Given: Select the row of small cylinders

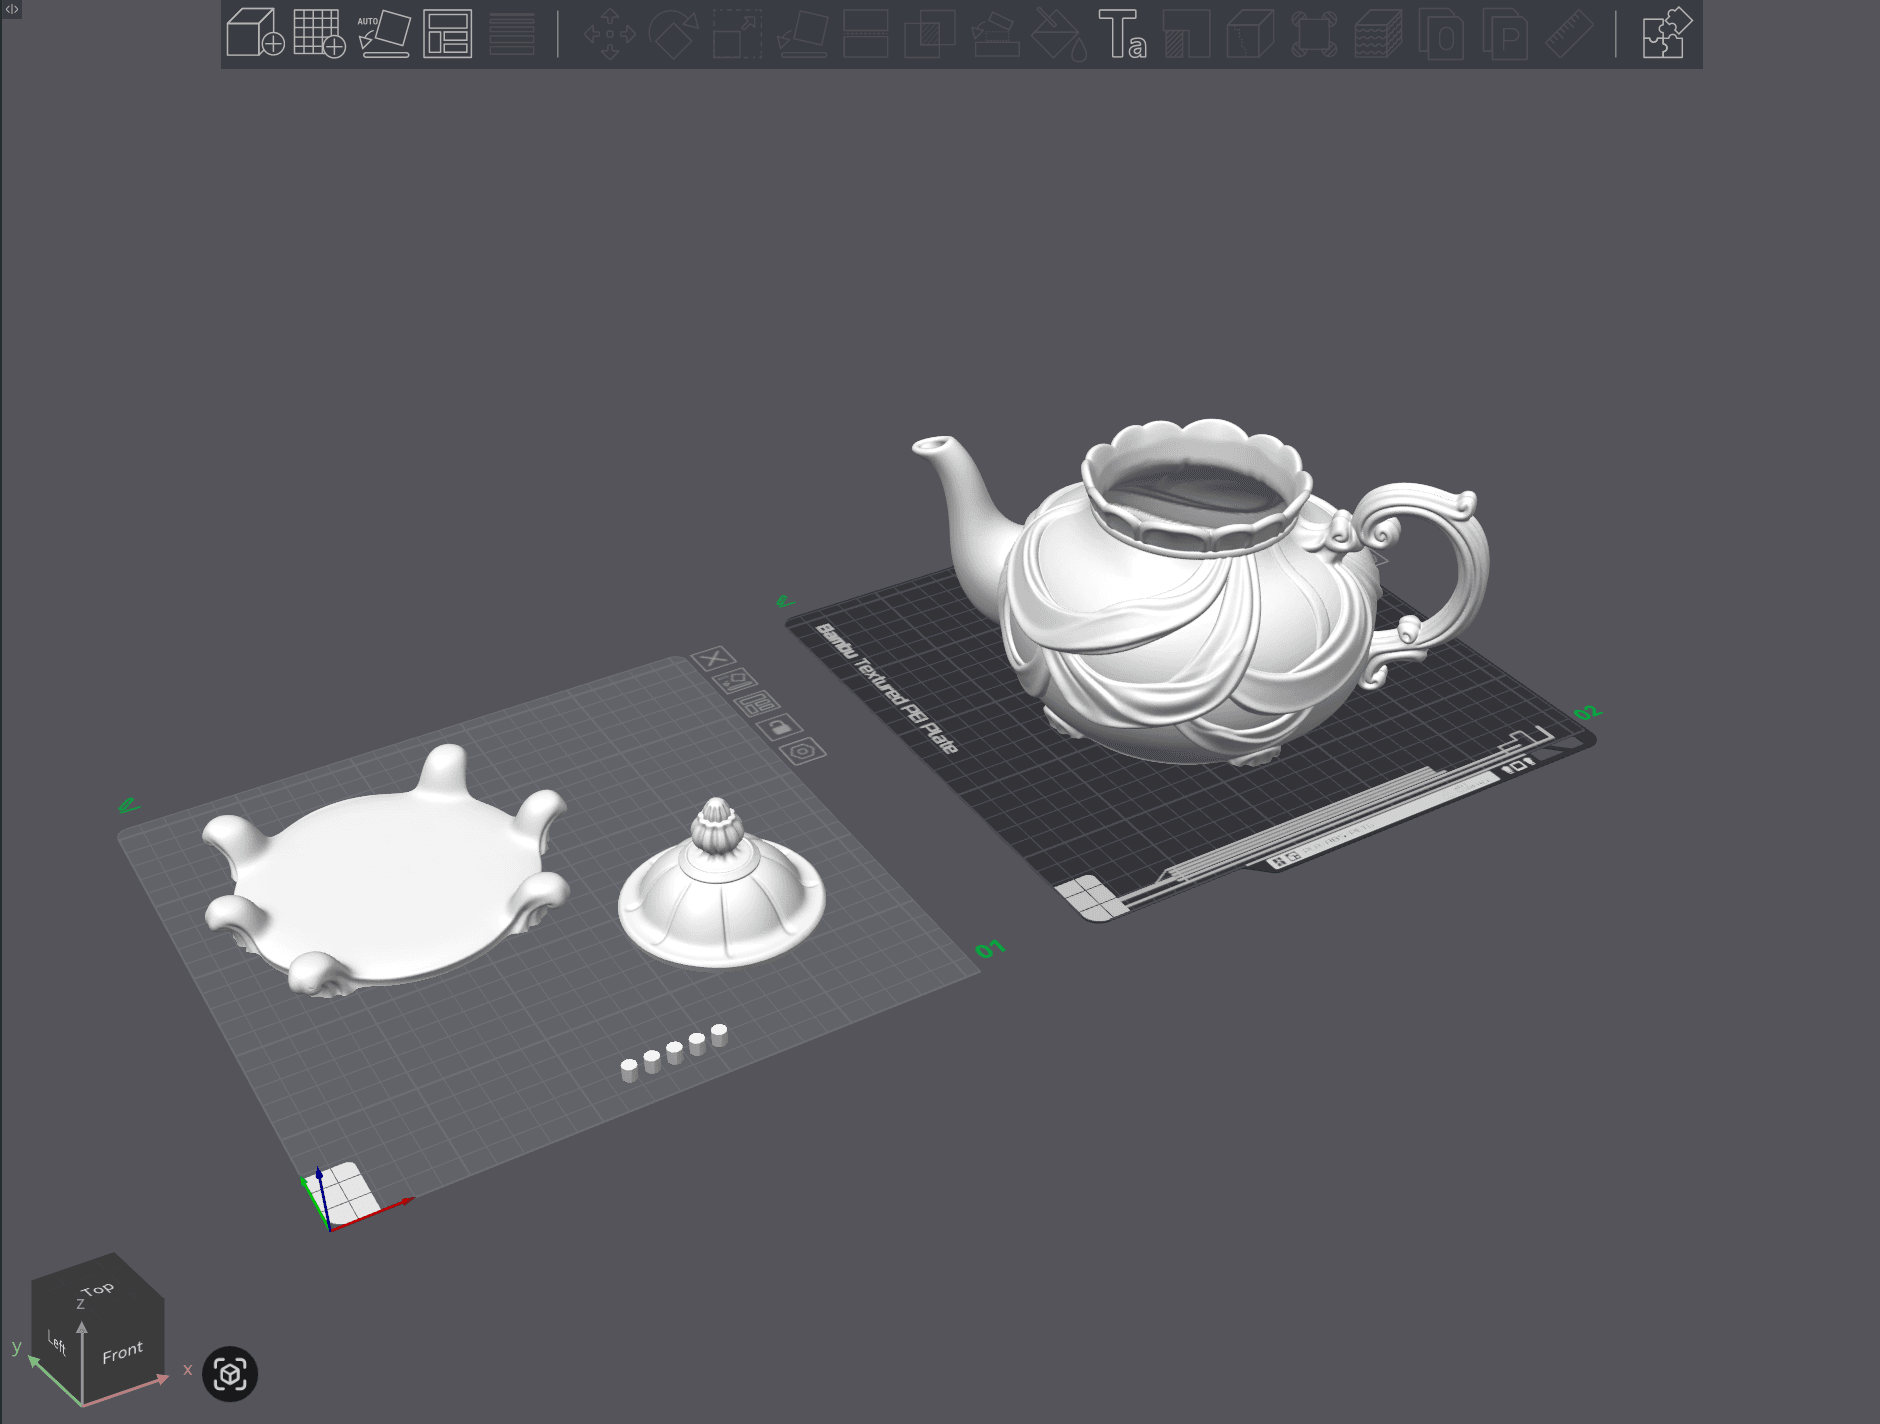Looking at the screenshot, I should [x=673, y=1052].
